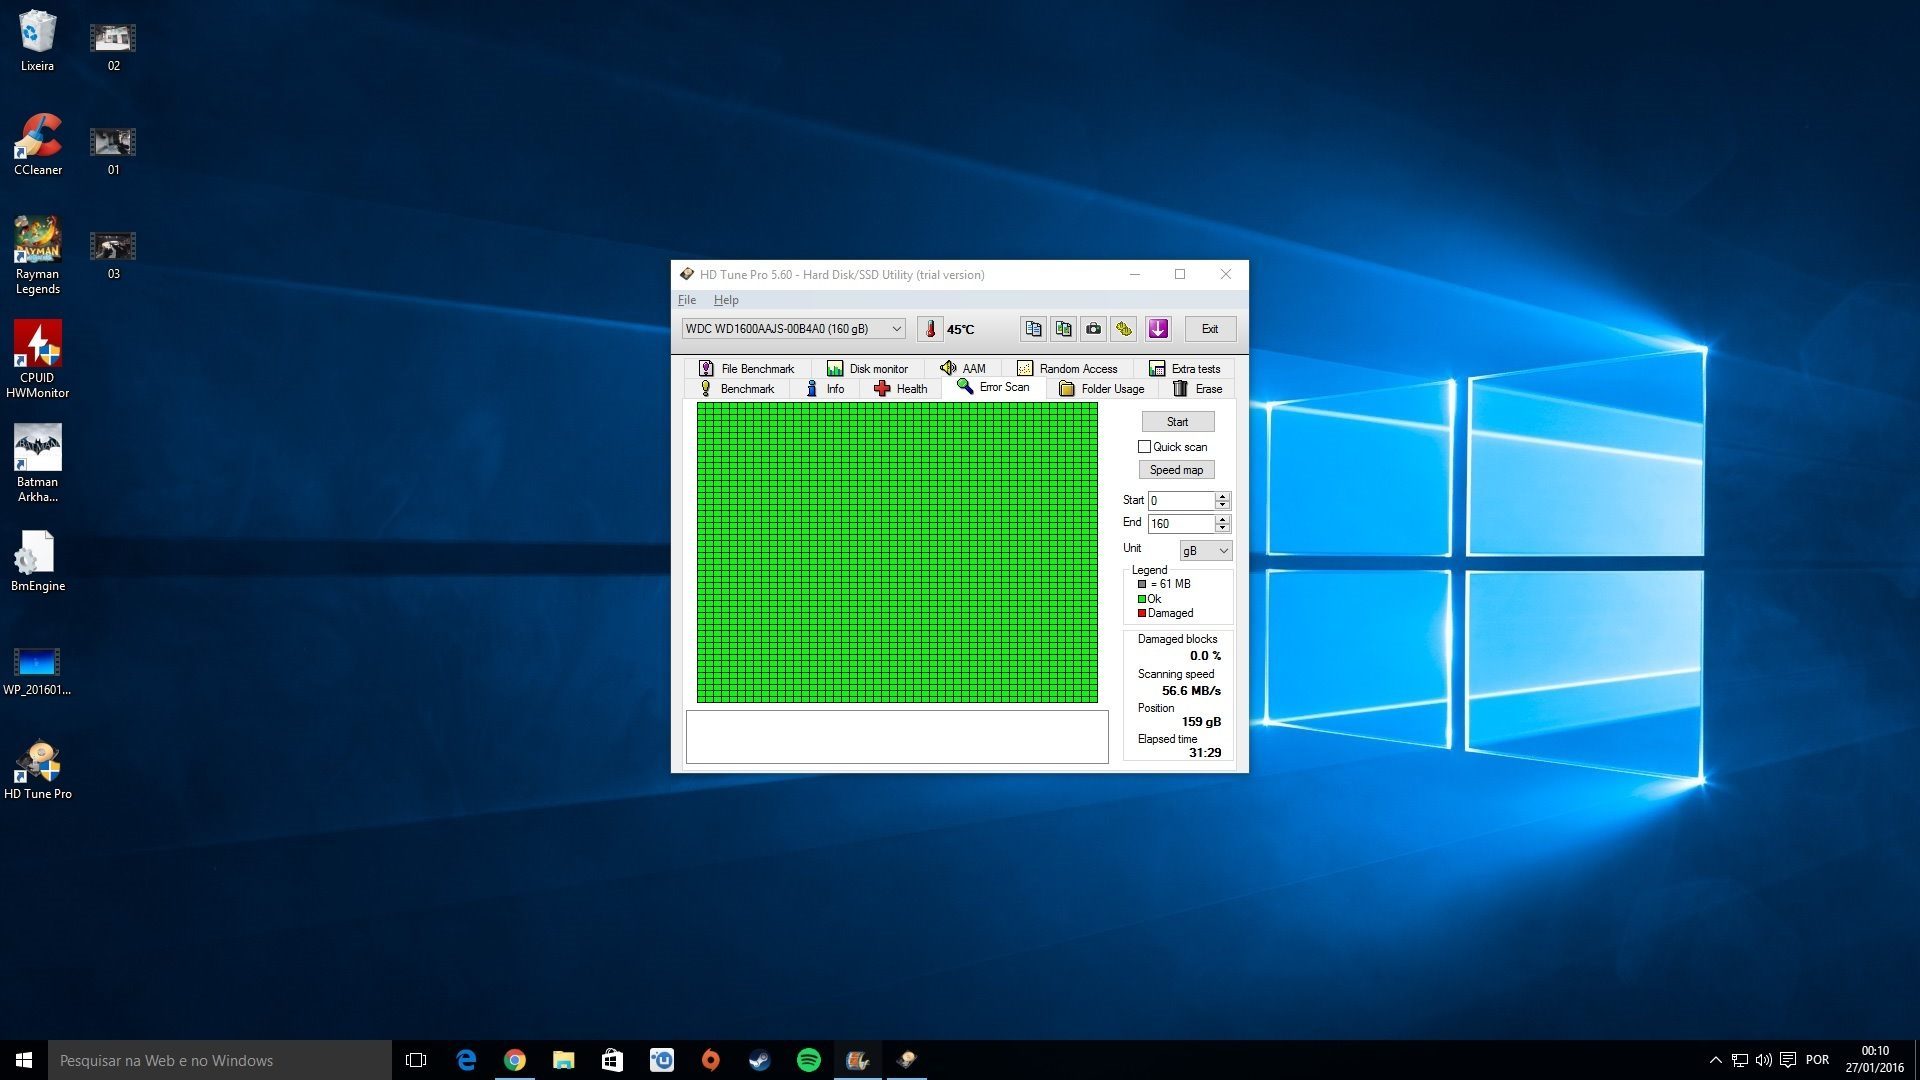Open the Windows Store taskbar icon
Viewport: 1920px width, 1080px height.
tap(613, 1060)
